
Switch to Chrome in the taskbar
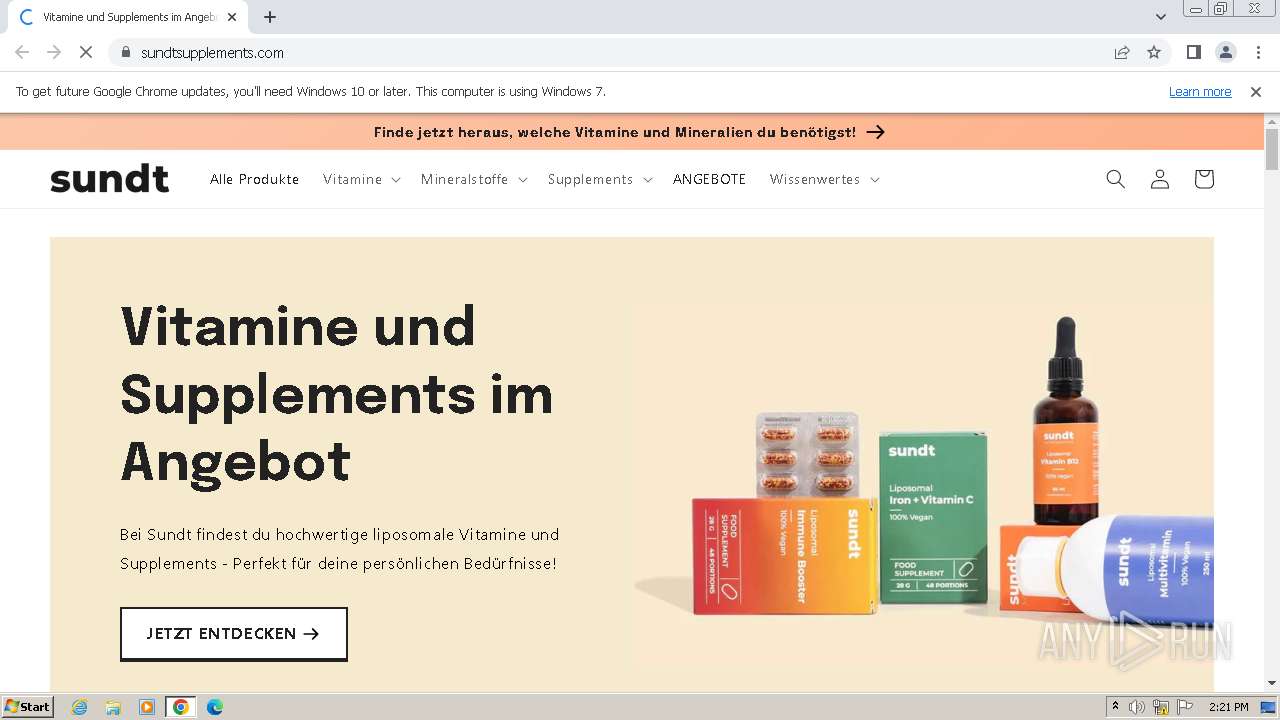[x=180, y=707]
